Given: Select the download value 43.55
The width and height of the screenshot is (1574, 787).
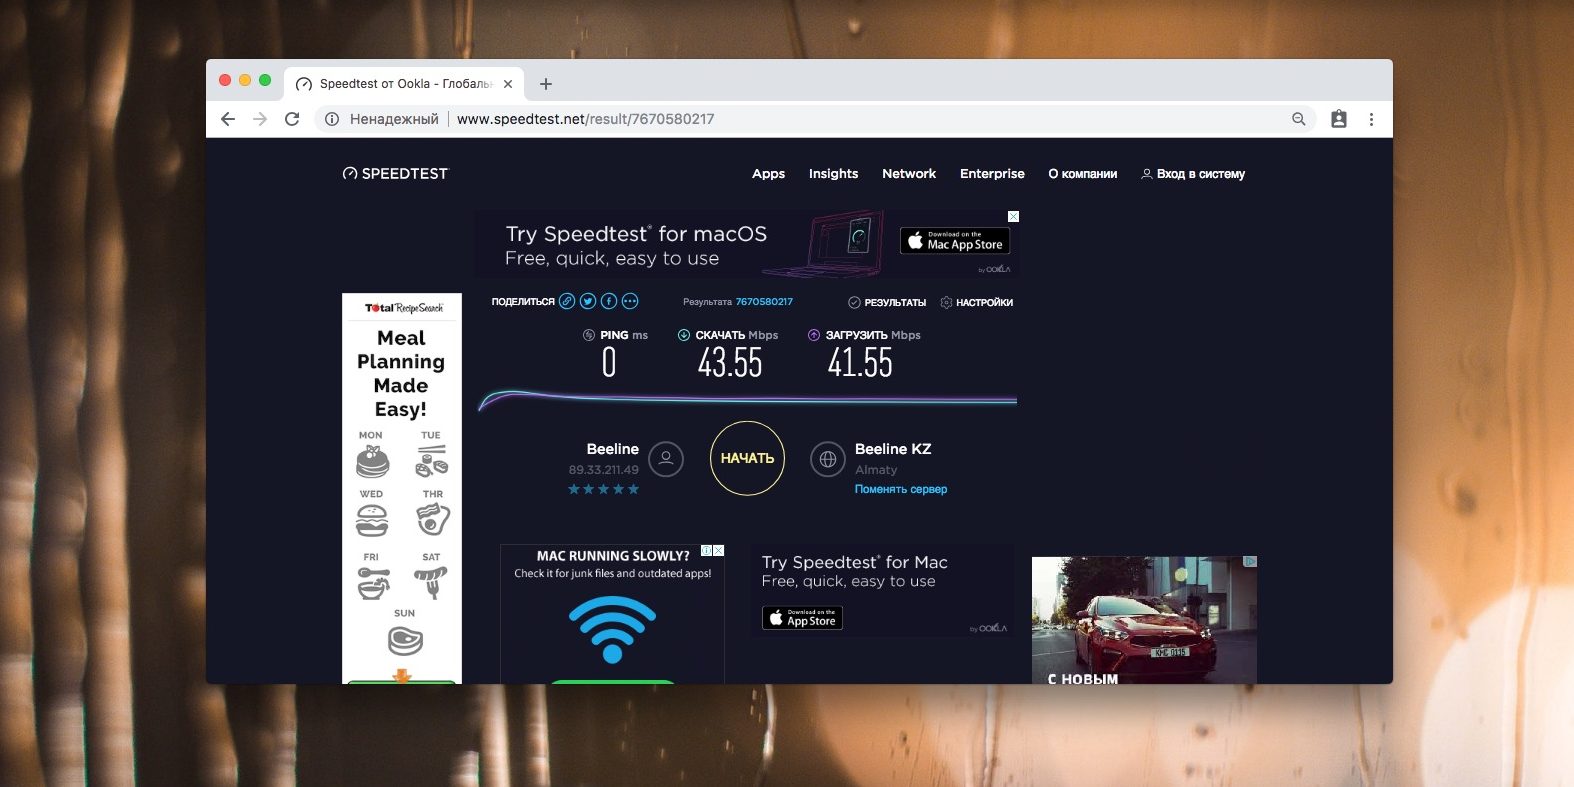Looking at the screenshot, I should tap(730, 362).
